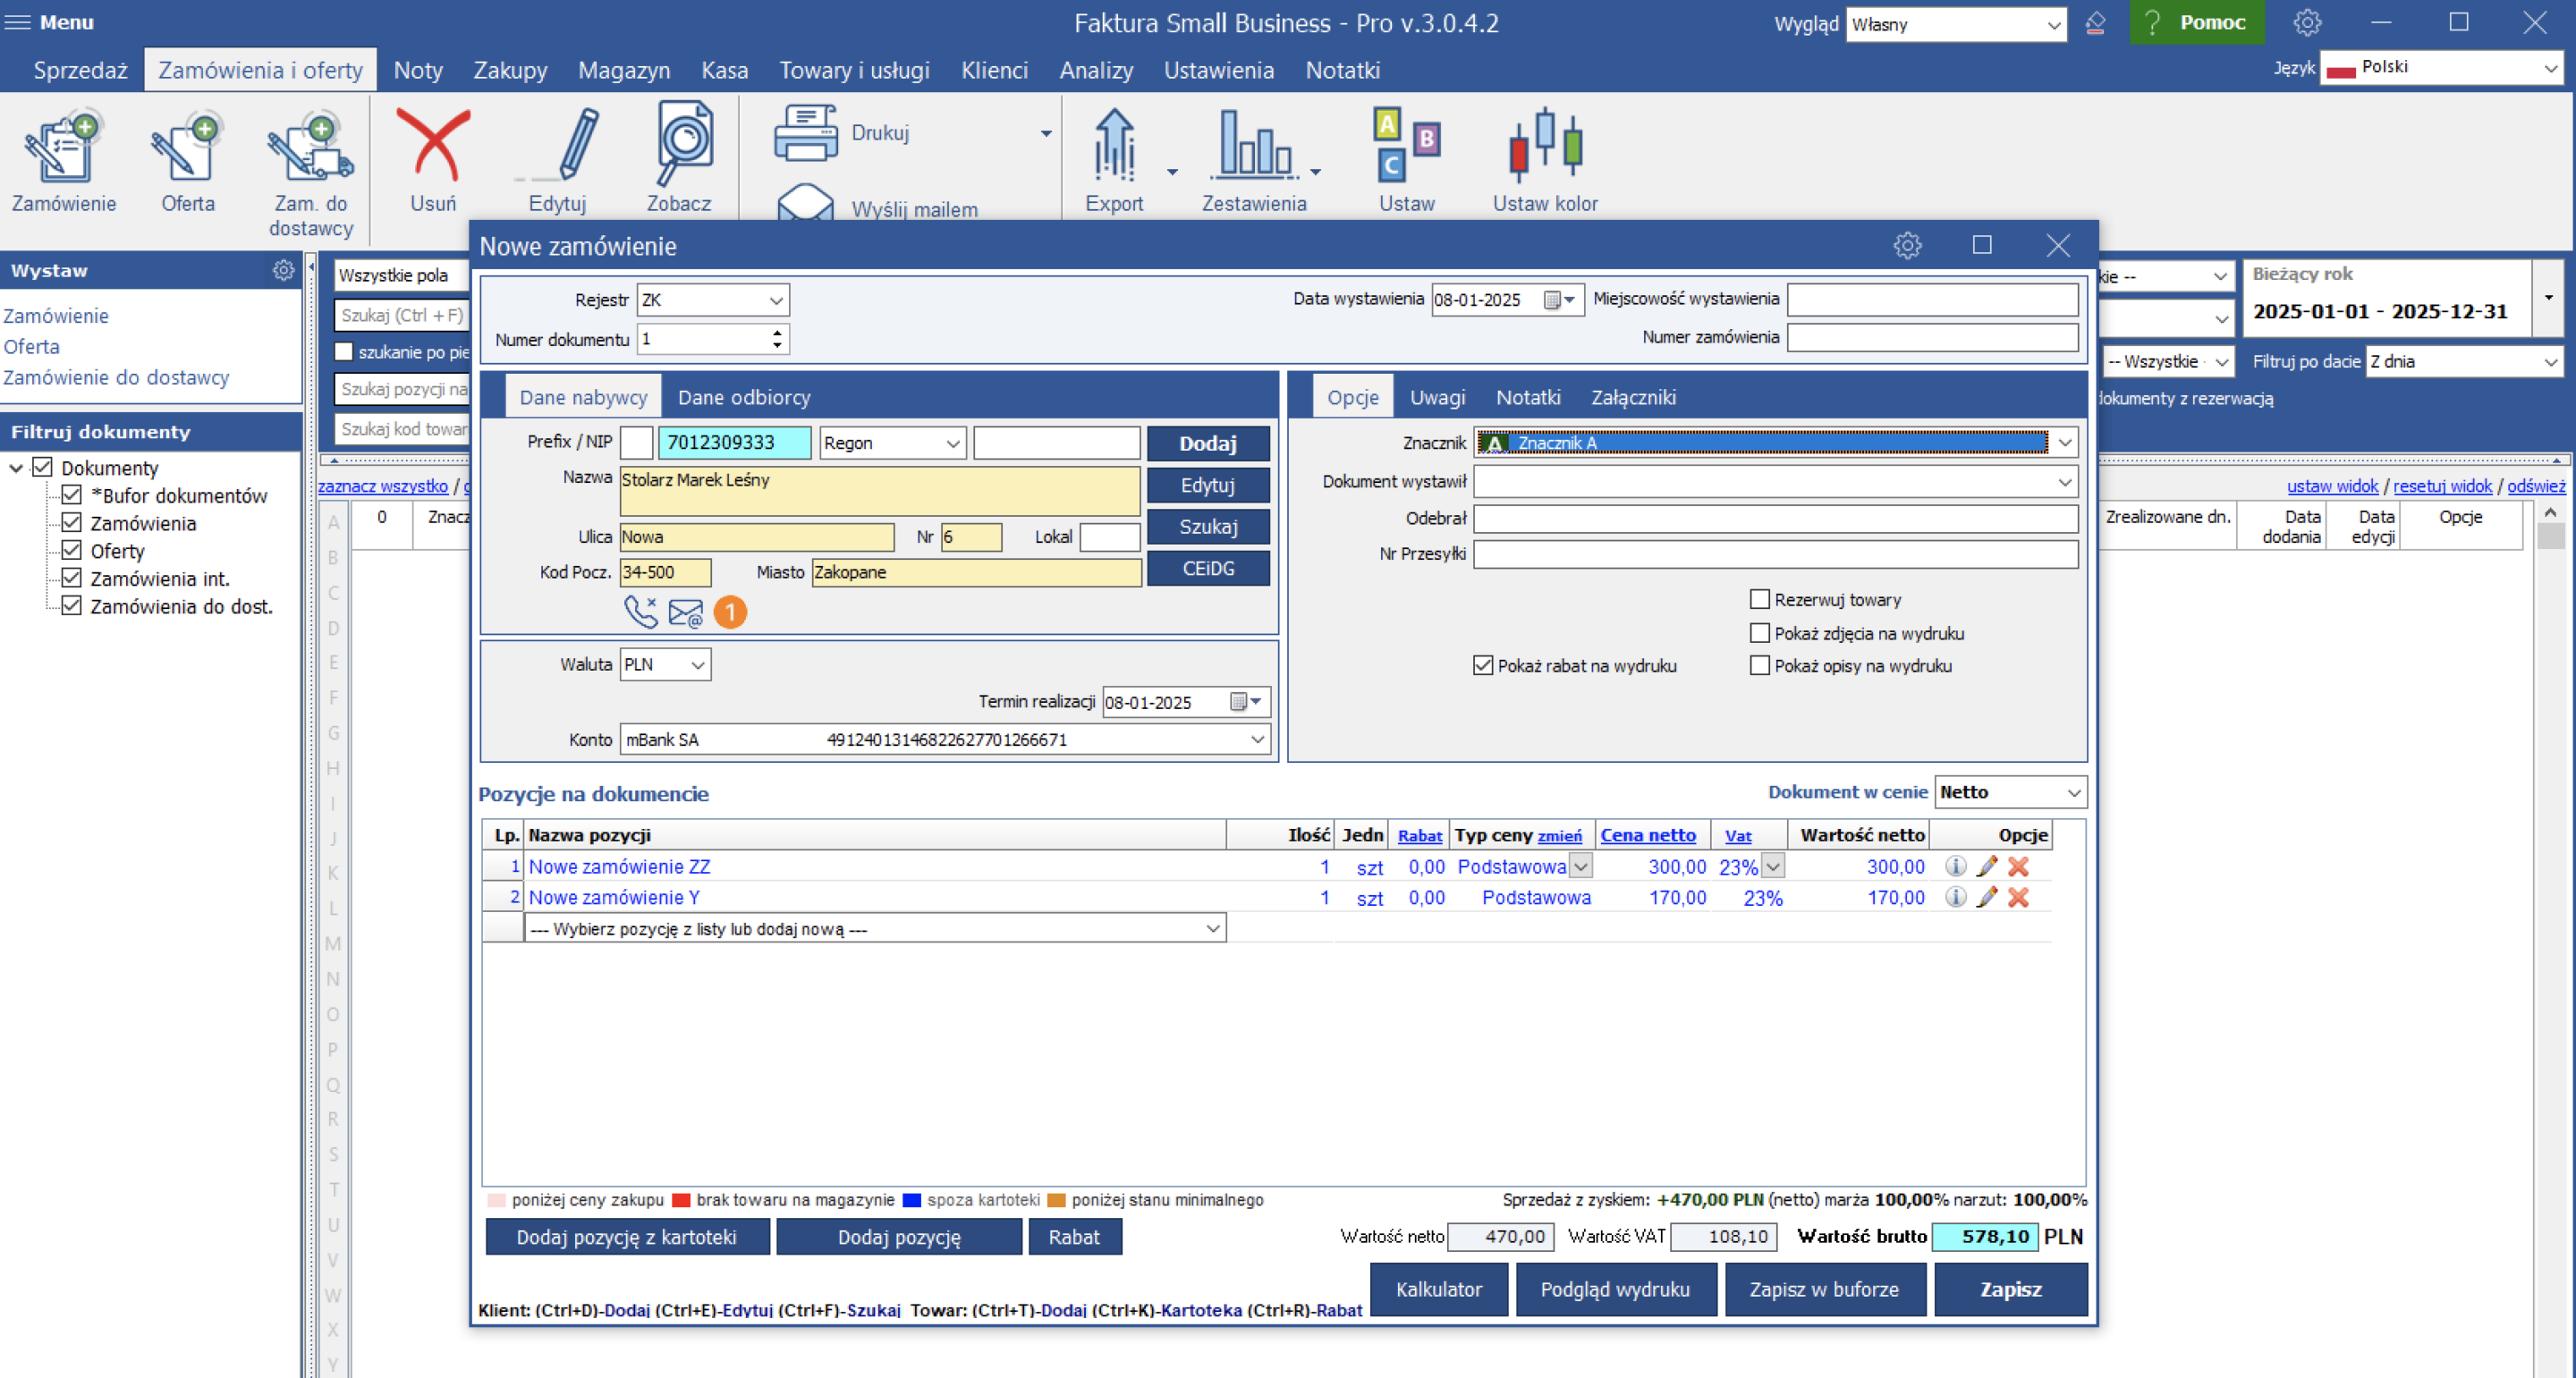Click the Zapisz w buforze button
Viewport: 2576px width, 1378px height.
[x=1824, y=1289]
